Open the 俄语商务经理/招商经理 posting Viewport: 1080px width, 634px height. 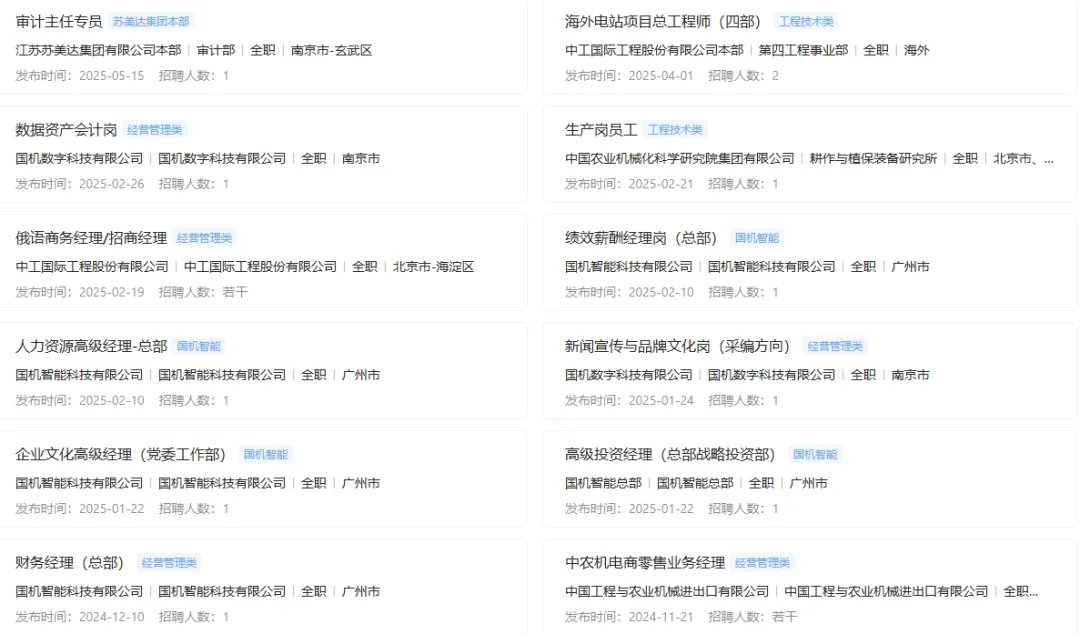(x=91, y=238)
